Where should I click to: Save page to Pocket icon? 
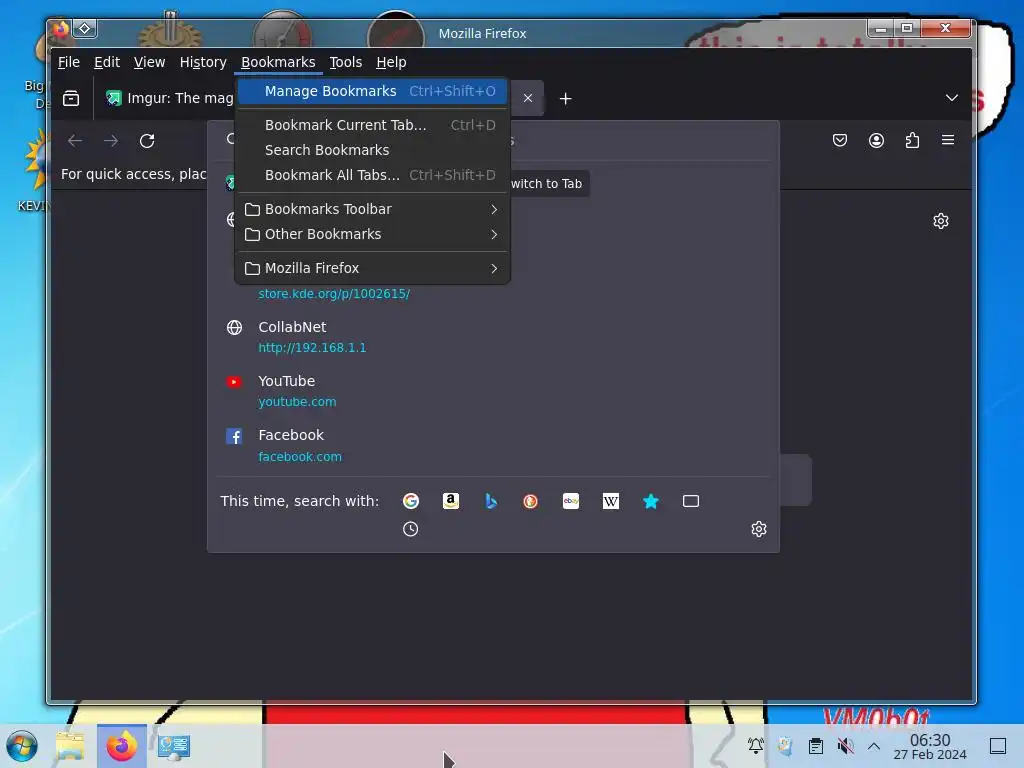[x=840, y=140]
